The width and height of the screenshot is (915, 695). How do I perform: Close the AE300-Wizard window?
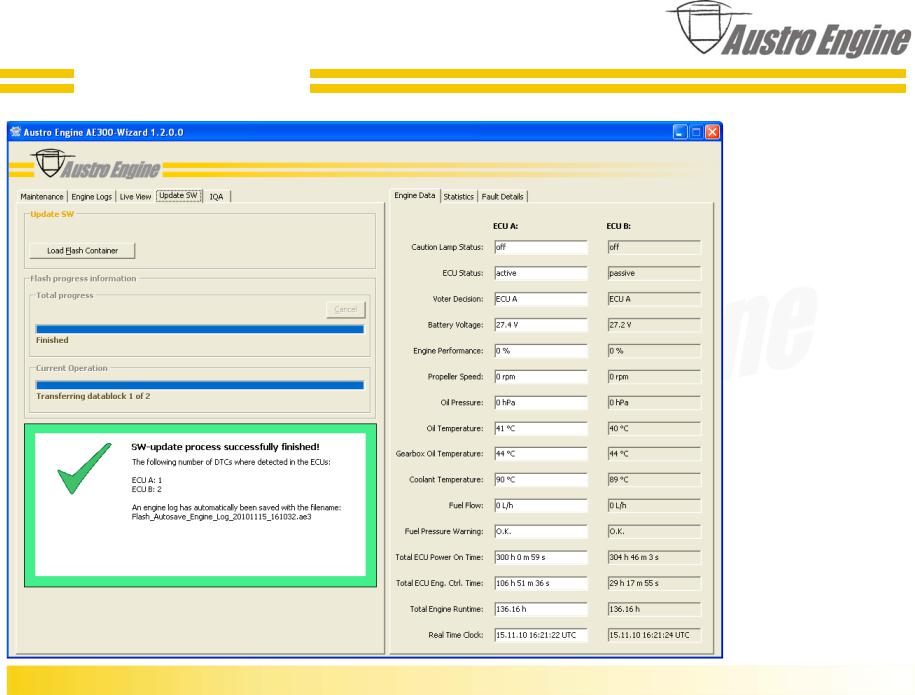coord(713,132)
